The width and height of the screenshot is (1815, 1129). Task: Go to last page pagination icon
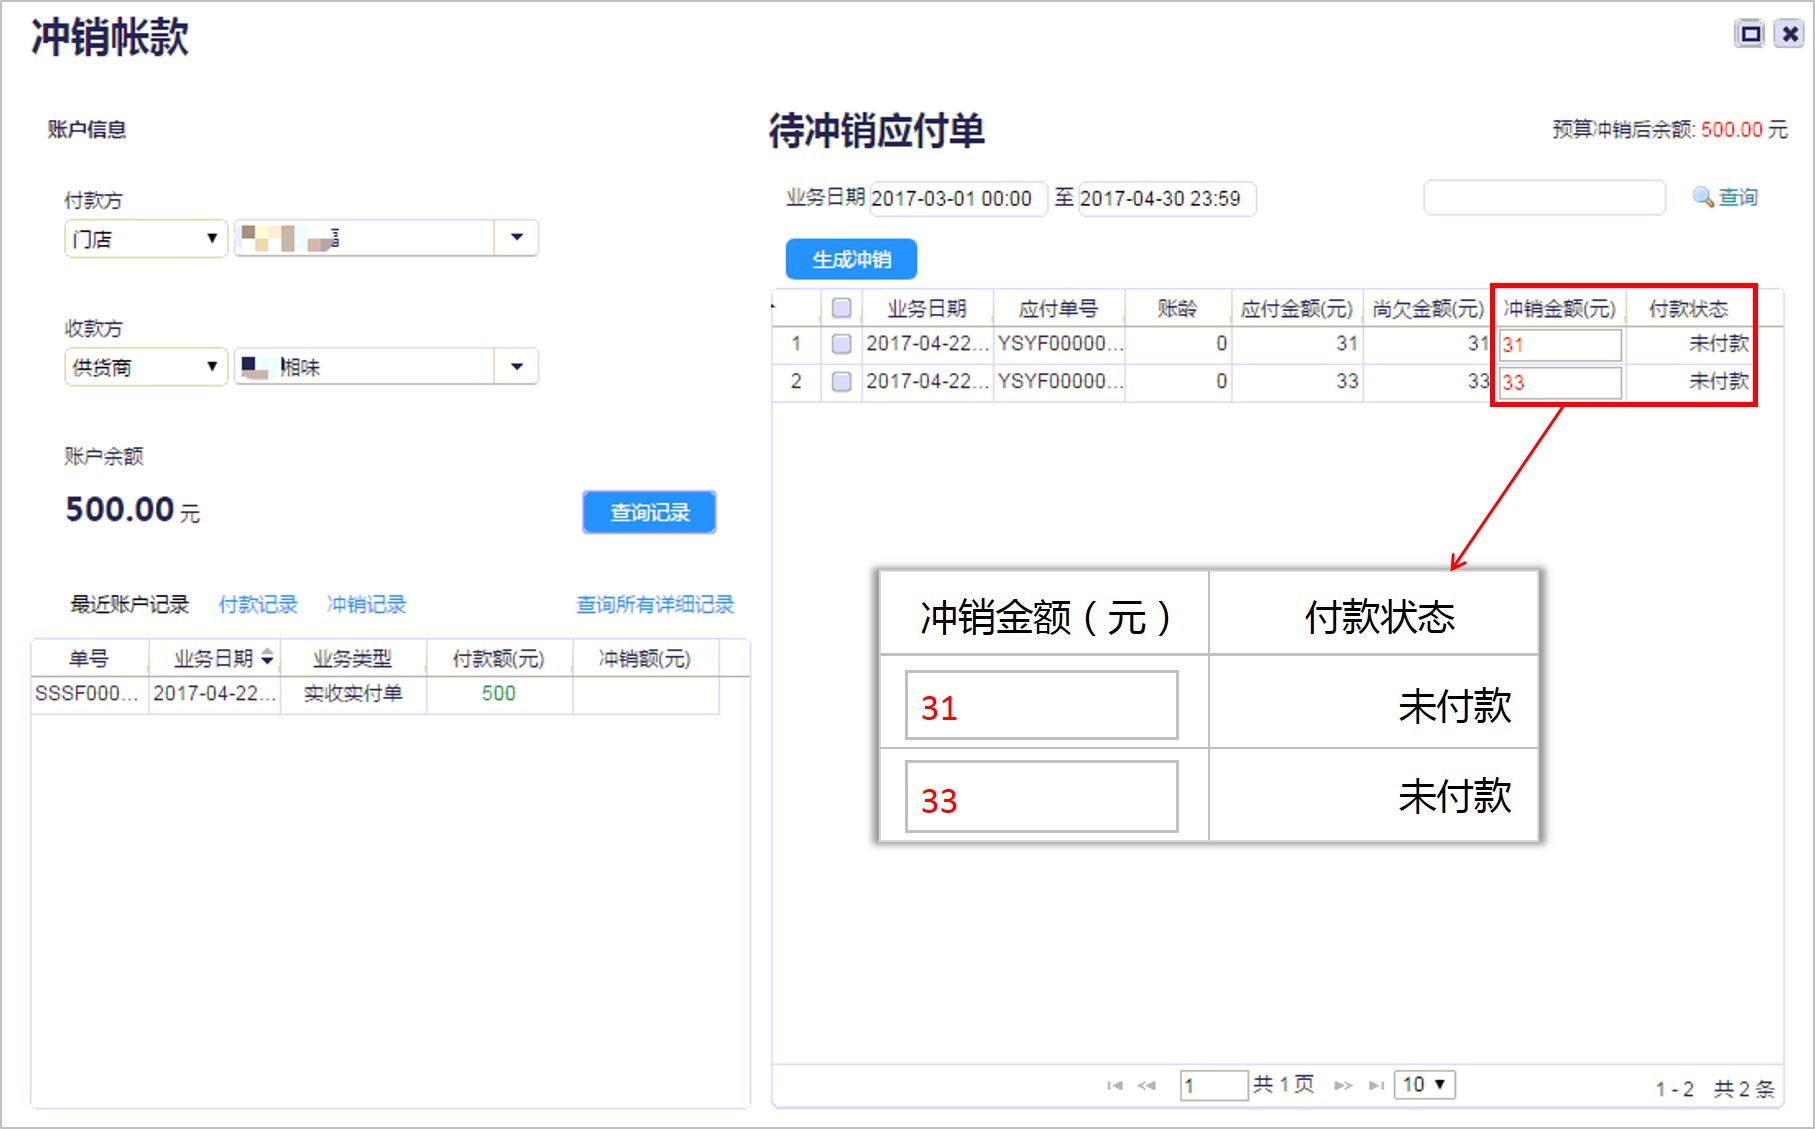tap(1377, 1085)
